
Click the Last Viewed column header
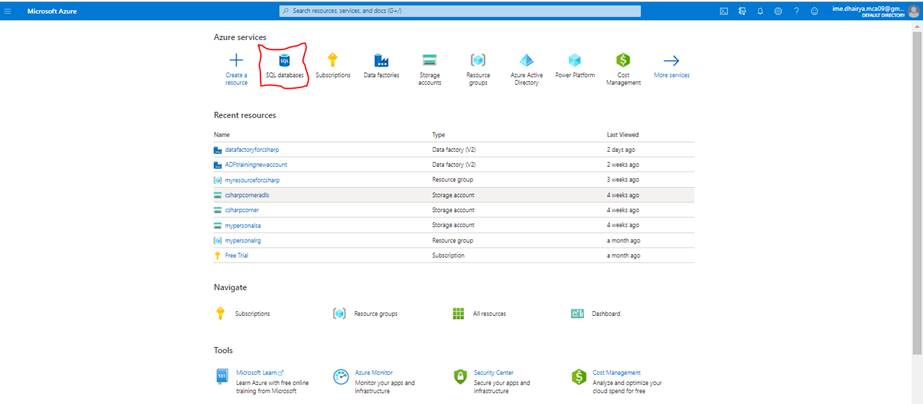pyautogui.click(x=623, y=135)
